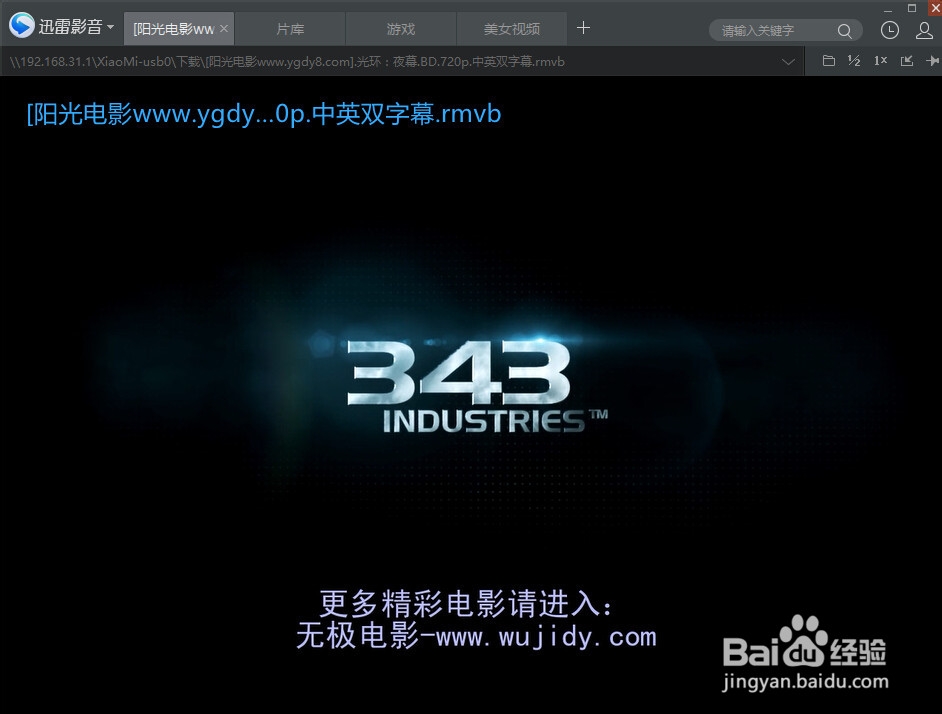Close the 迅雷影音 window

935,8
